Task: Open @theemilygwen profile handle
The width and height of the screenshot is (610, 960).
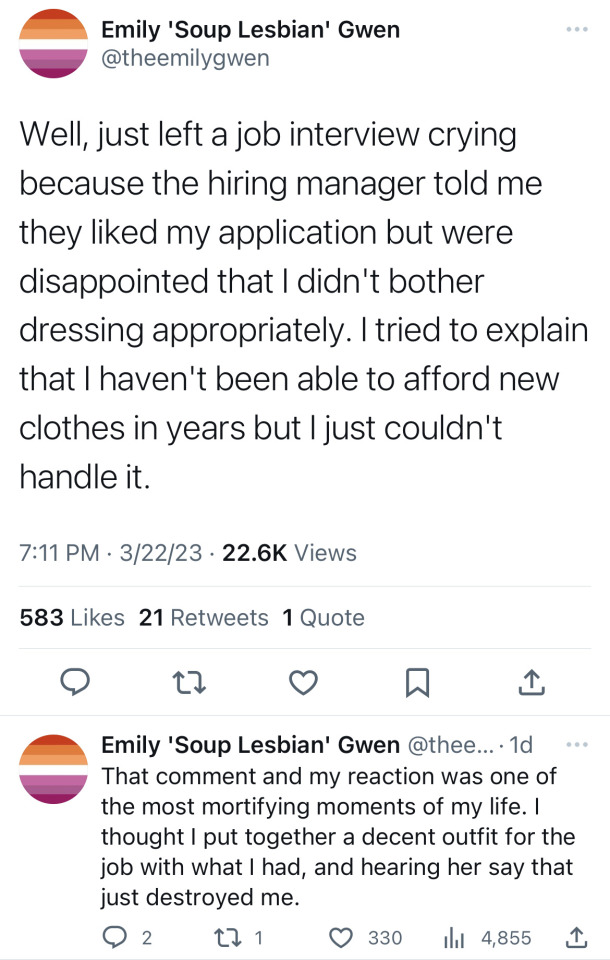Action: [185, 58]
